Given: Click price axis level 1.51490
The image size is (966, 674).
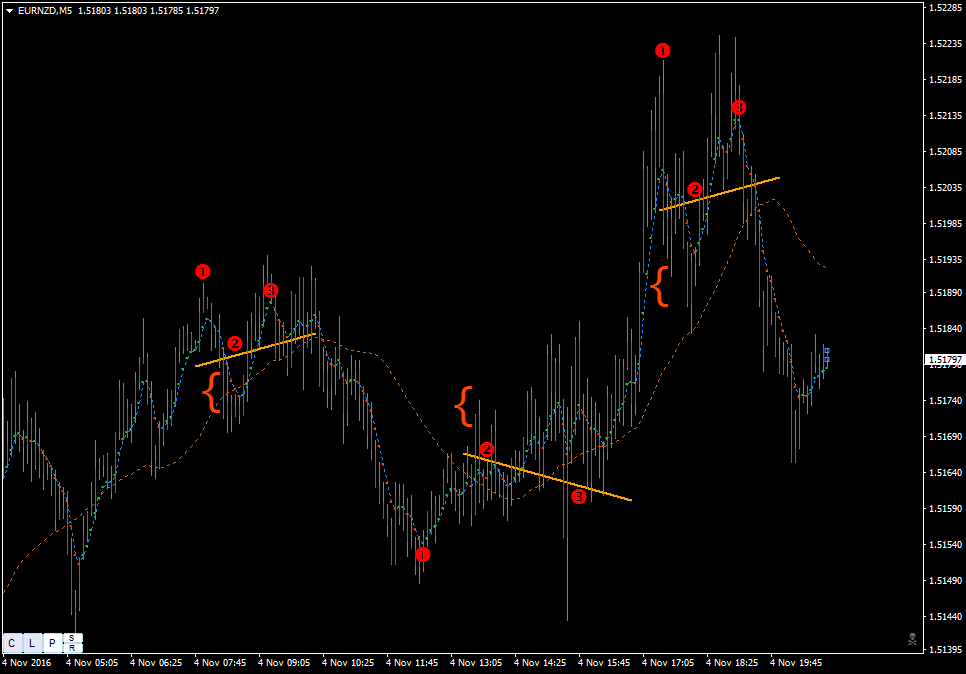Looking at the screenshot, I should 945,580.
